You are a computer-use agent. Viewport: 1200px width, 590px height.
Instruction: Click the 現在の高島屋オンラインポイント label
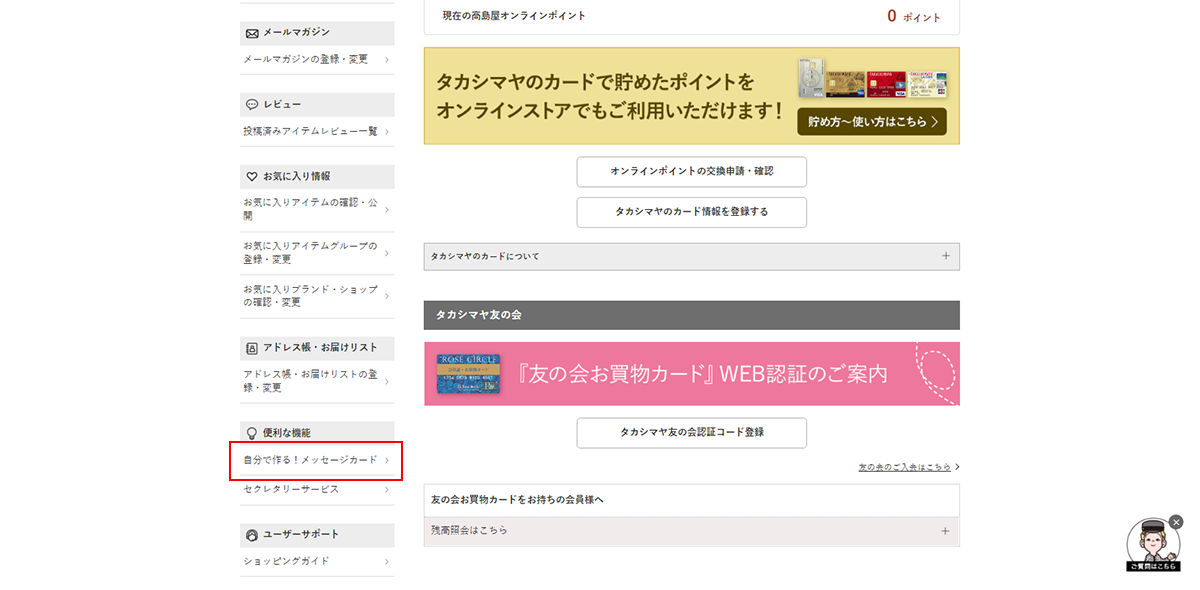pos(514,16)
